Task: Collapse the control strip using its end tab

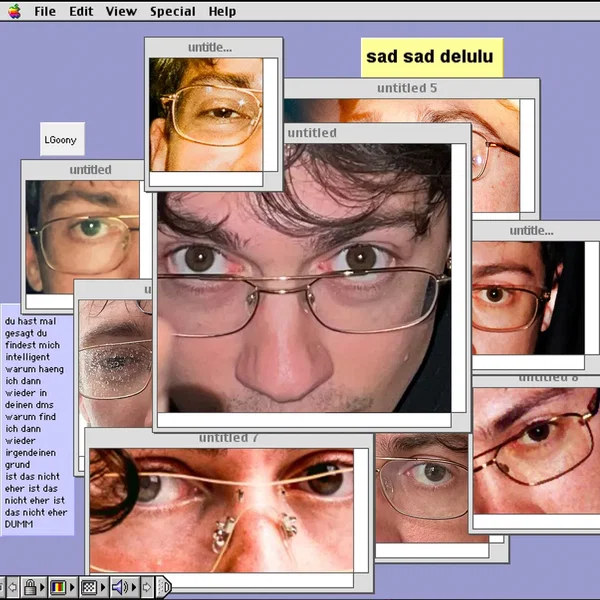Action: [x=164, y=587]
